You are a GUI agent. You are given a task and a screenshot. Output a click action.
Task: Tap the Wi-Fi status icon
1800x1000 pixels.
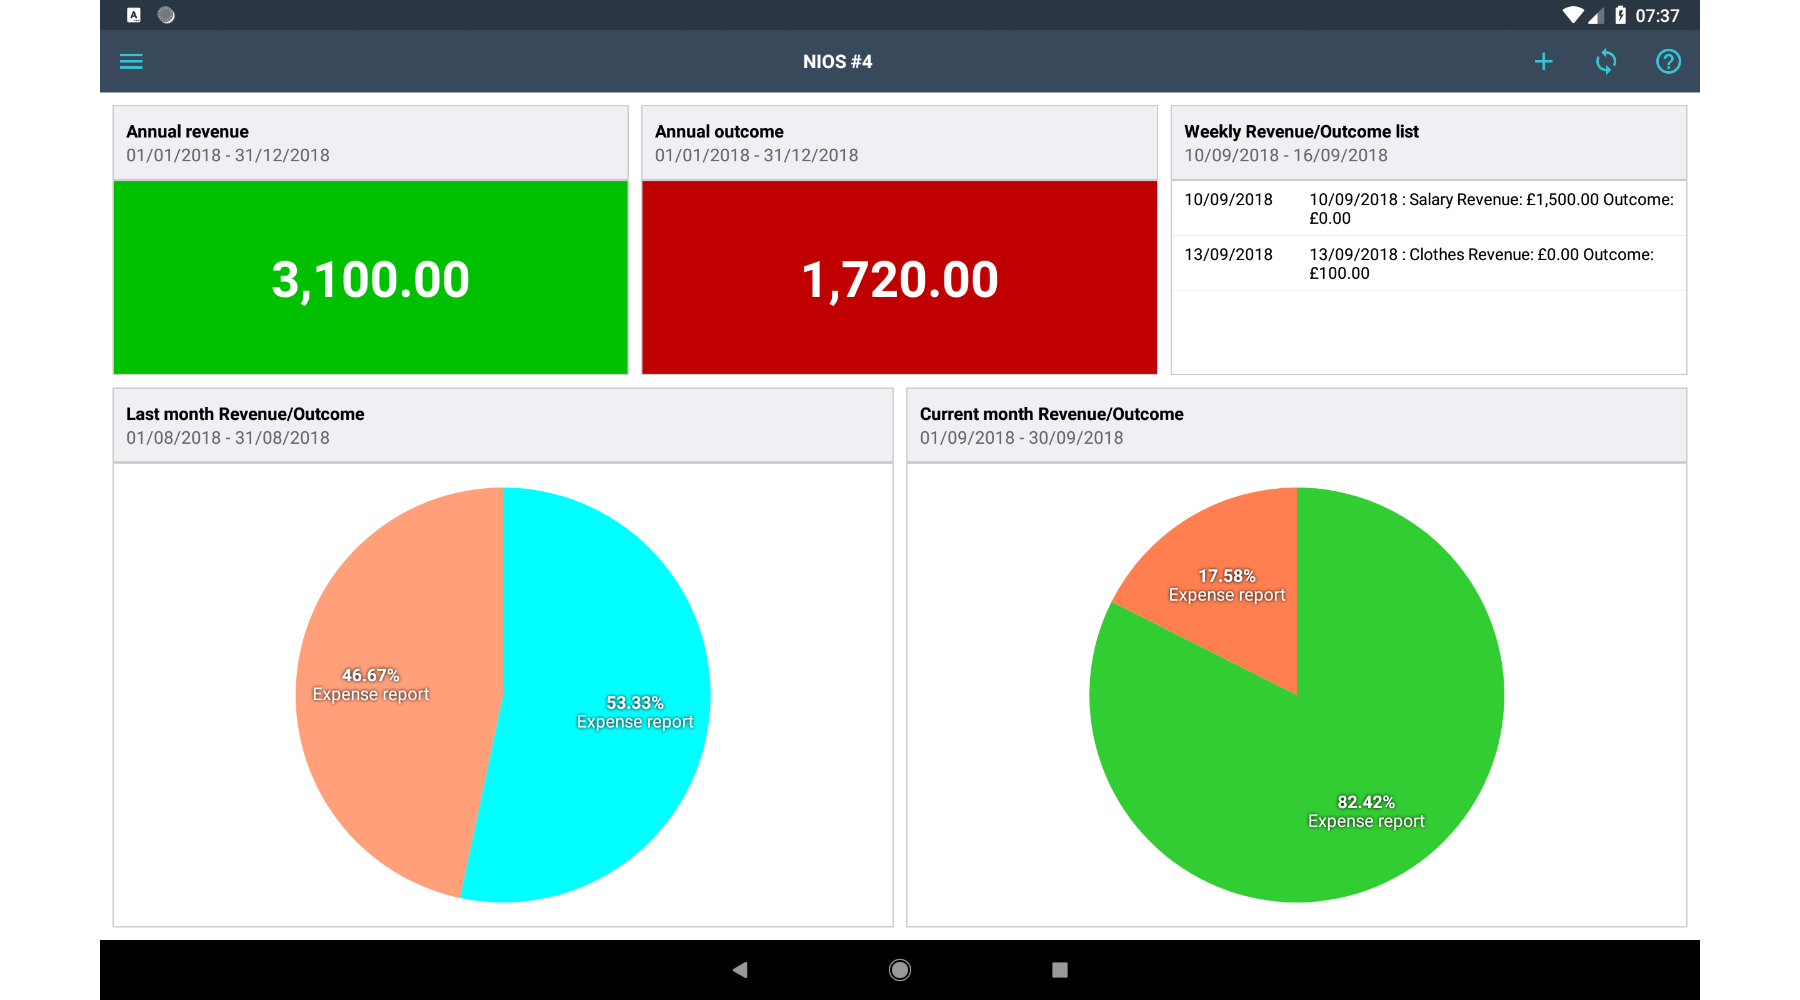point(1572,15)
